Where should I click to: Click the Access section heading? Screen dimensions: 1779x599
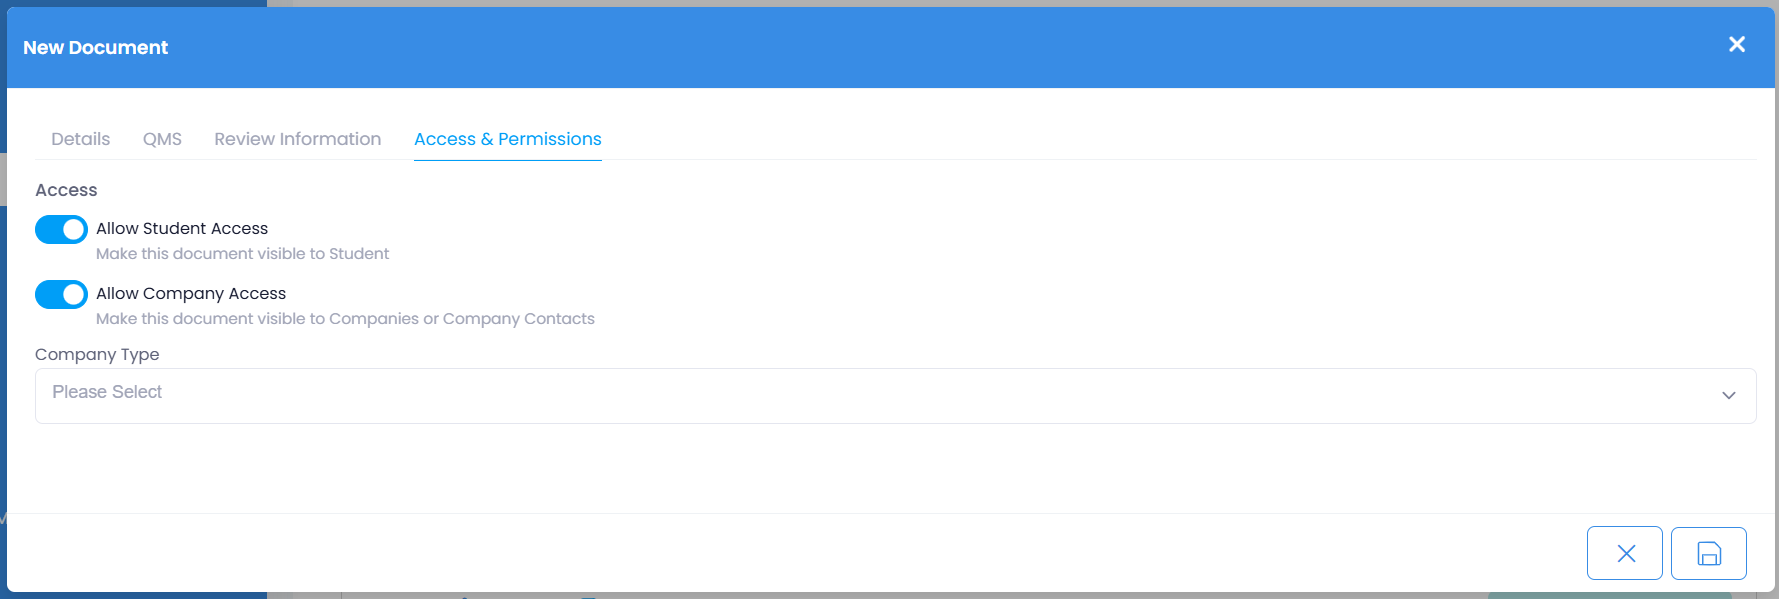66,190
